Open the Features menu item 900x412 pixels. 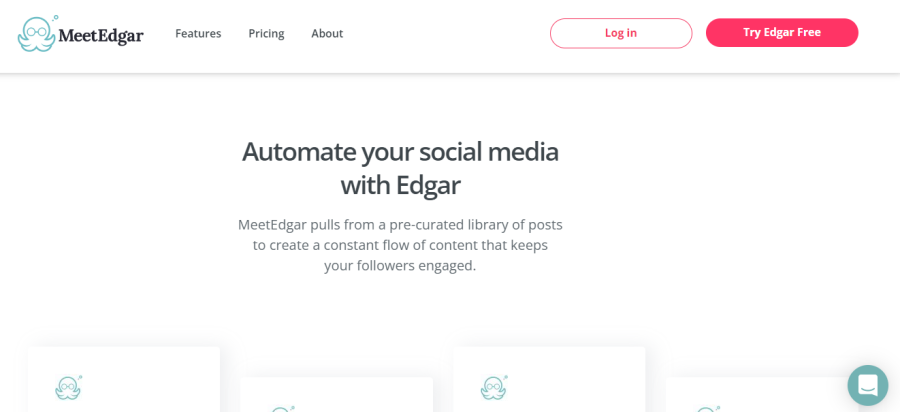click(x=198, y=33)
